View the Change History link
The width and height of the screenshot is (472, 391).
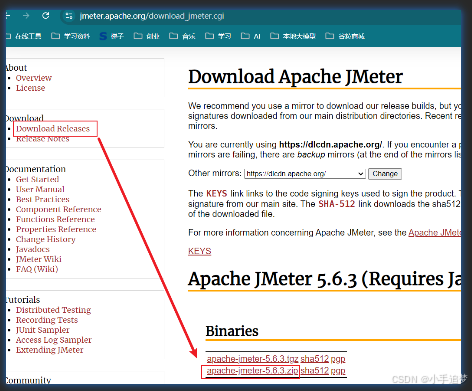point(45,239)
